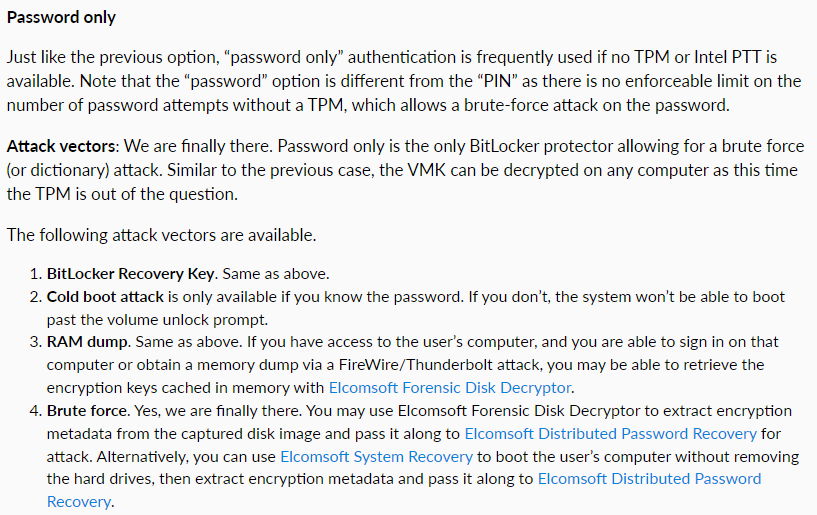Screen dimensions: 817x515
Task: Click the bold "Brute force" list heading
Action: click(87, 411)
